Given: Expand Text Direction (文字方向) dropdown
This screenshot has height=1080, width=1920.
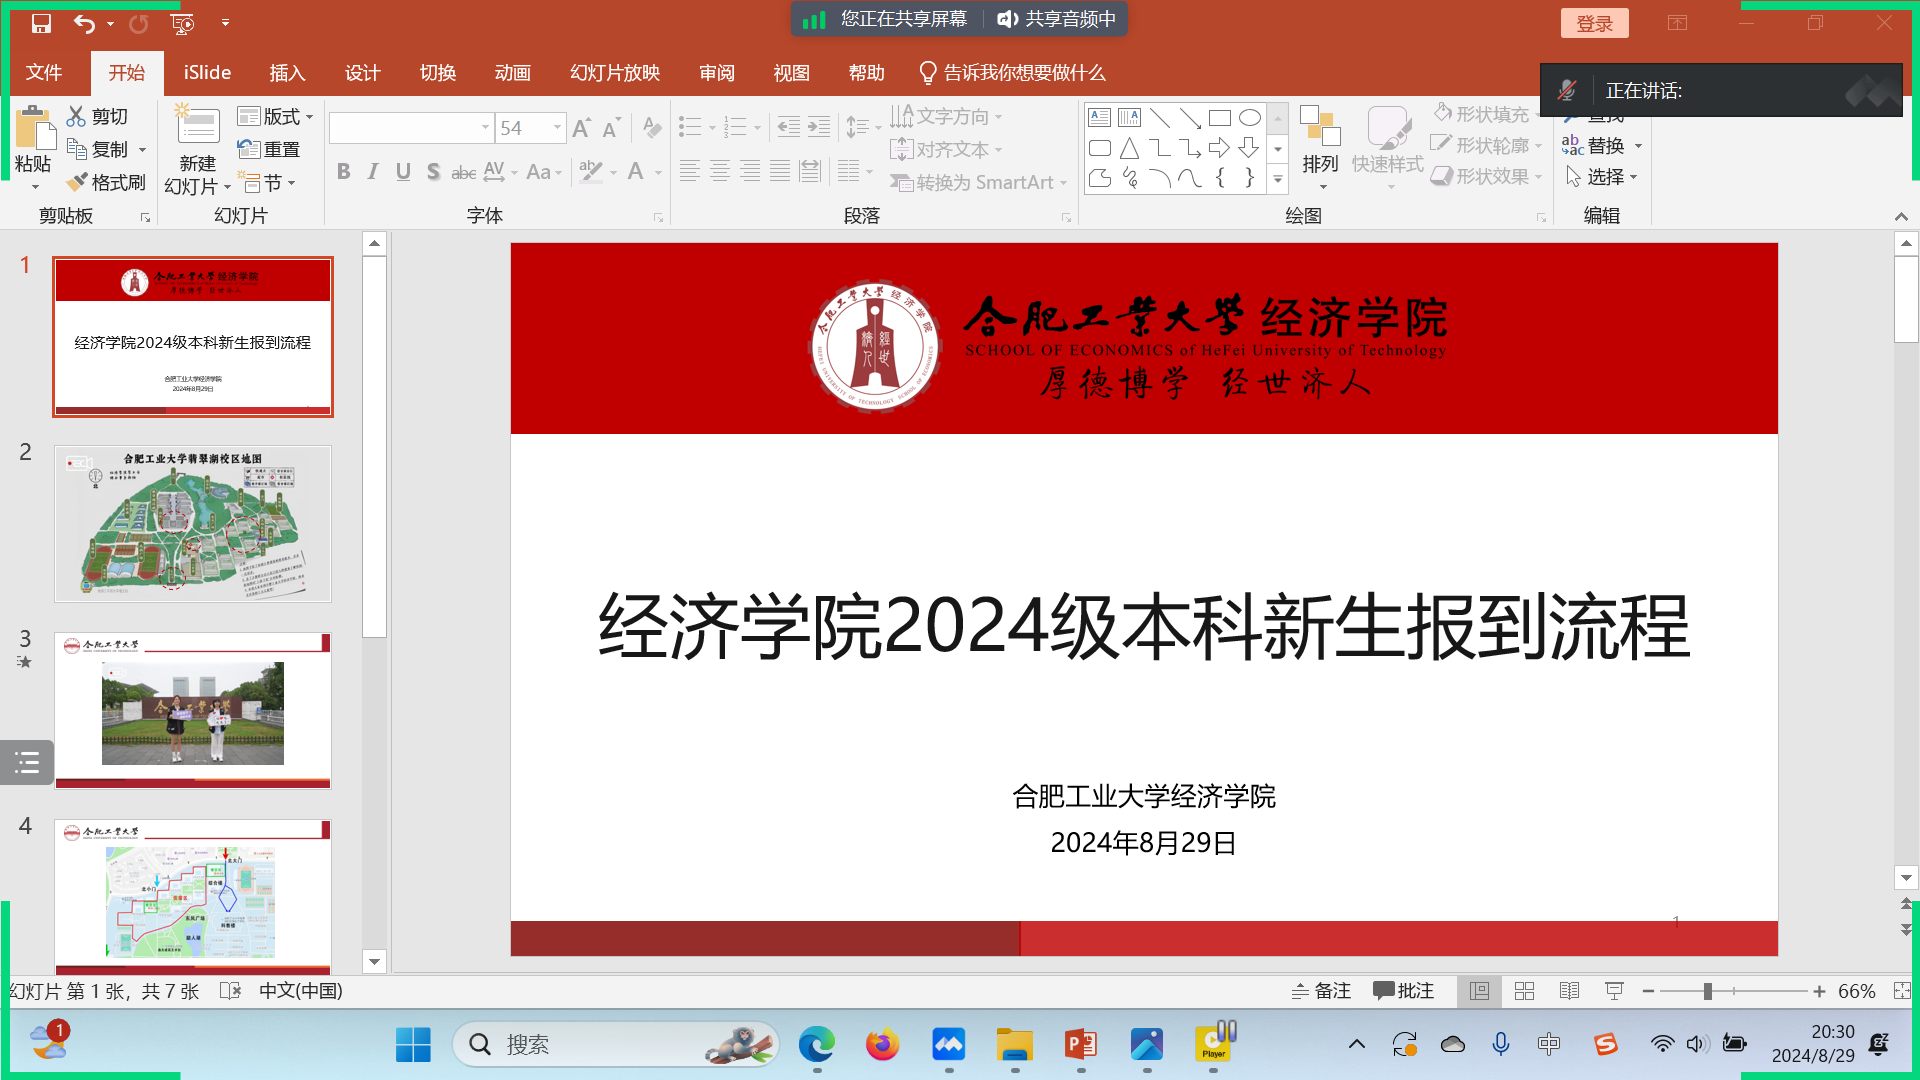Looking at the screenshot, I should tap(946, 116).
